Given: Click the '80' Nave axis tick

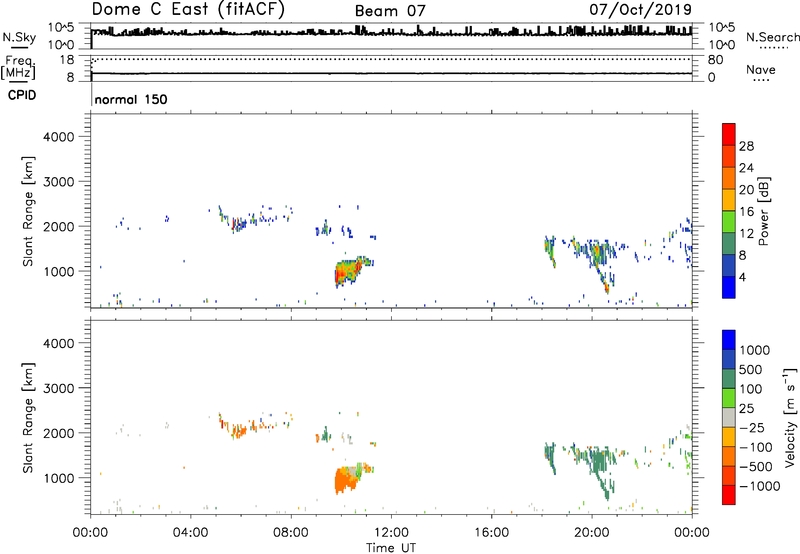Looking at the screenshot, I should [715, 60].
